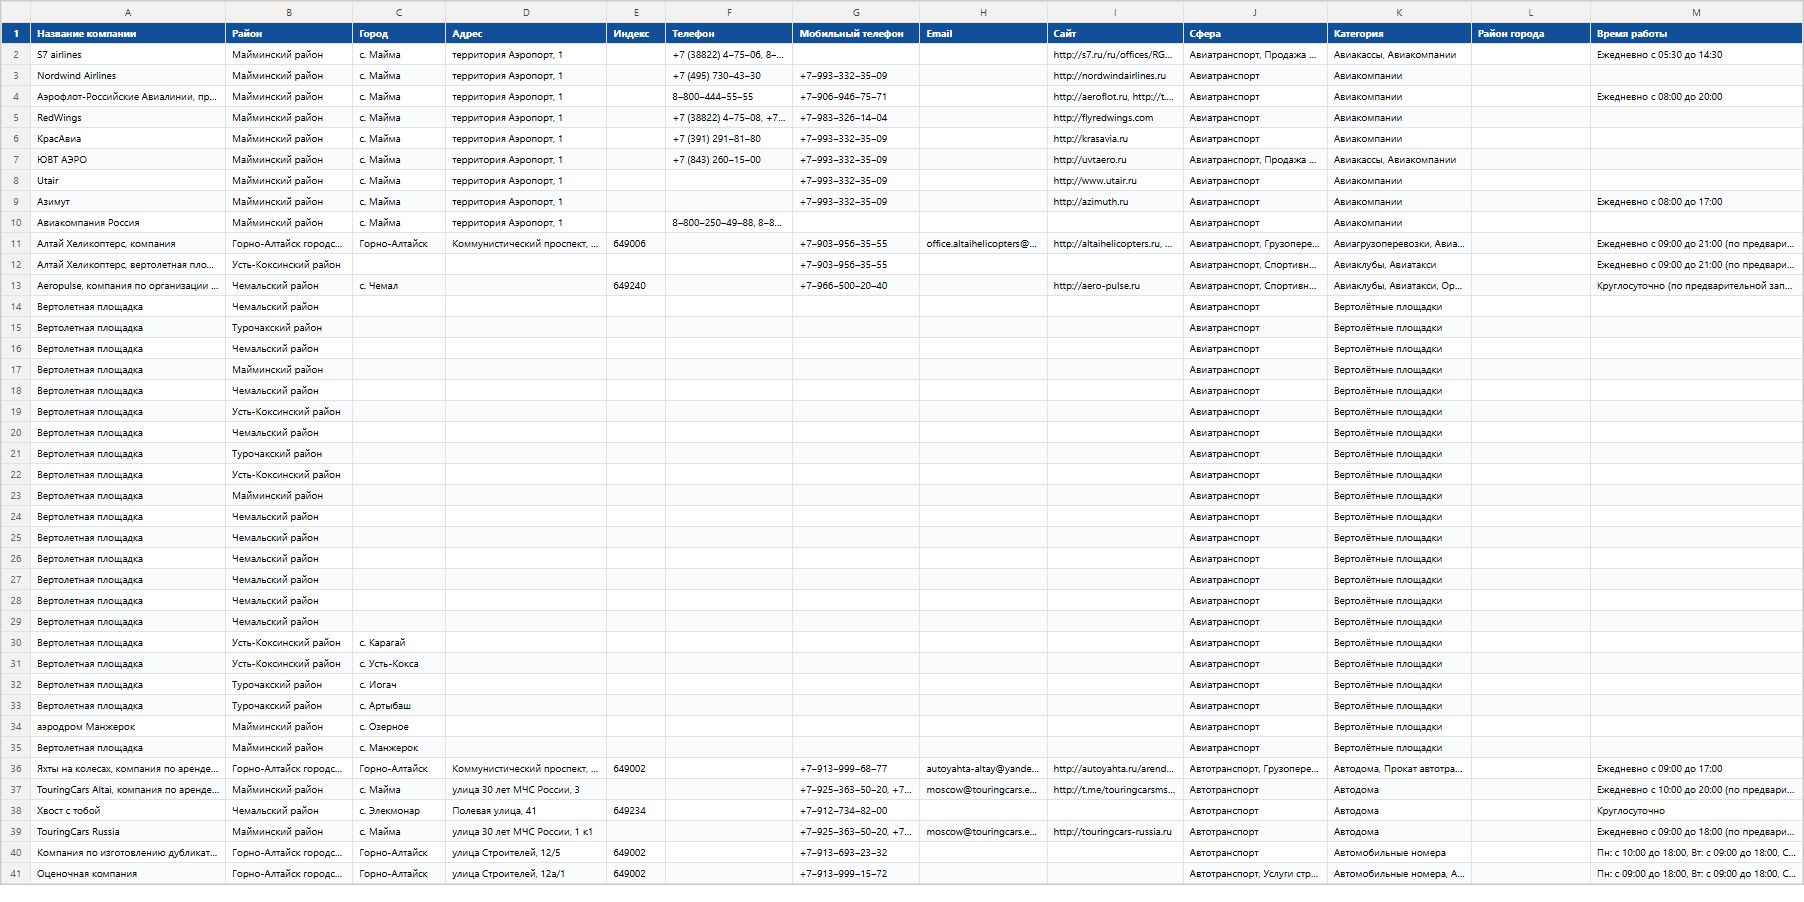This screenshot has height=902, width=1804.
Task: Select the 'TouringCars Russia' company cell
Action: pos(128,832)
